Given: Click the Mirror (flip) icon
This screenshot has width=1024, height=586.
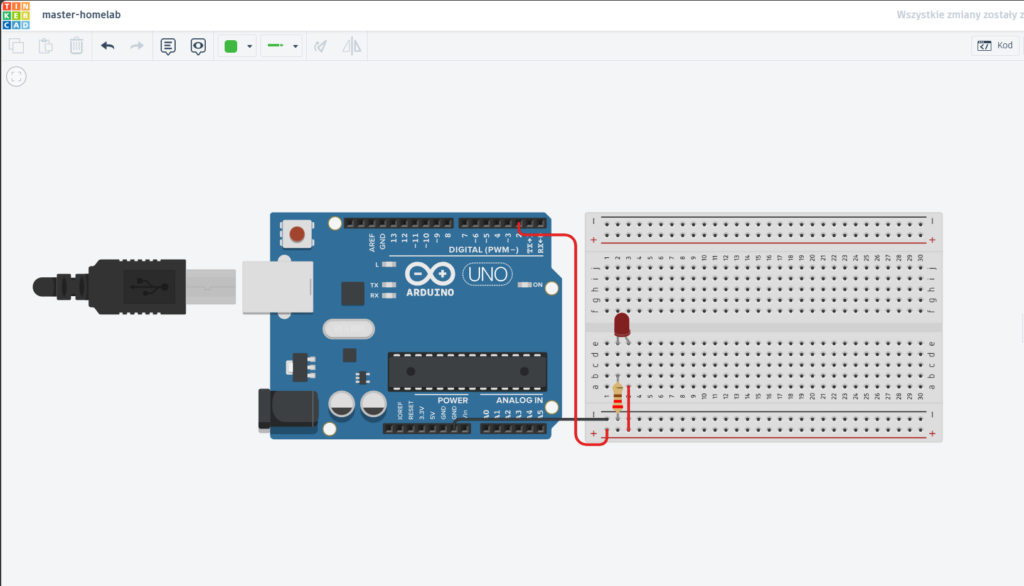Looking at the screenshot, I should point(351,45).
